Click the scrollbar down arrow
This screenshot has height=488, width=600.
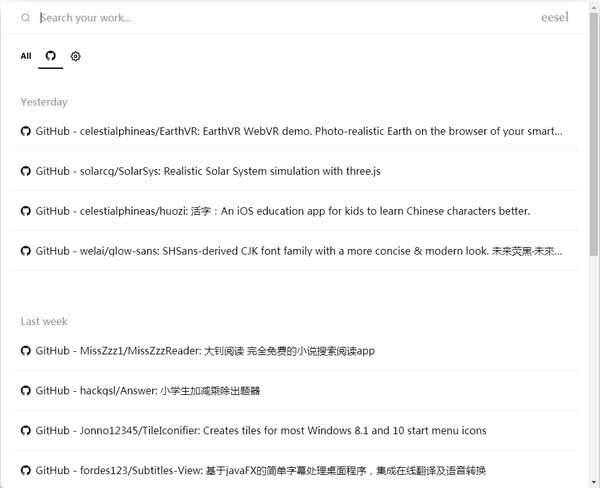point(594,482)
